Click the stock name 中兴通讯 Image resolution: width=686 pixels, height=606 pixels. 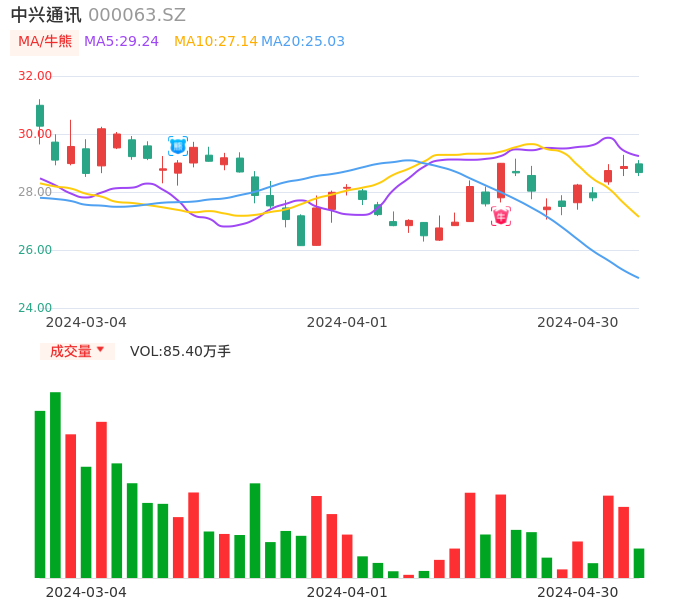click(46, 15)
